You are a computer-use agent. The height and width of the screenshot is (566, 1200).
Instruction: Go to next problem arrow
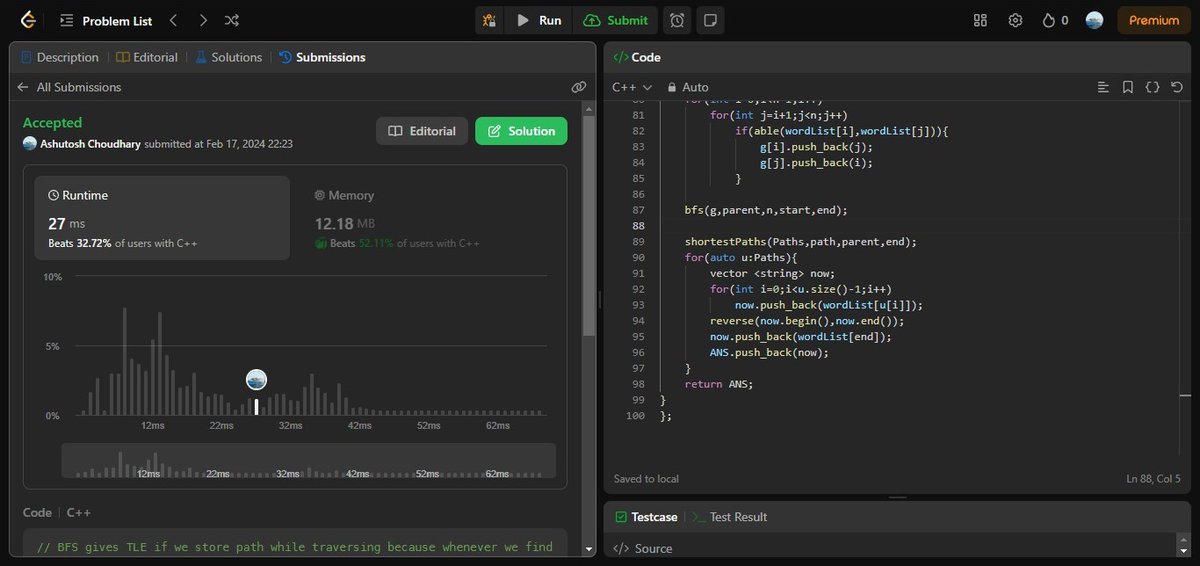click(x=203, y=20)
